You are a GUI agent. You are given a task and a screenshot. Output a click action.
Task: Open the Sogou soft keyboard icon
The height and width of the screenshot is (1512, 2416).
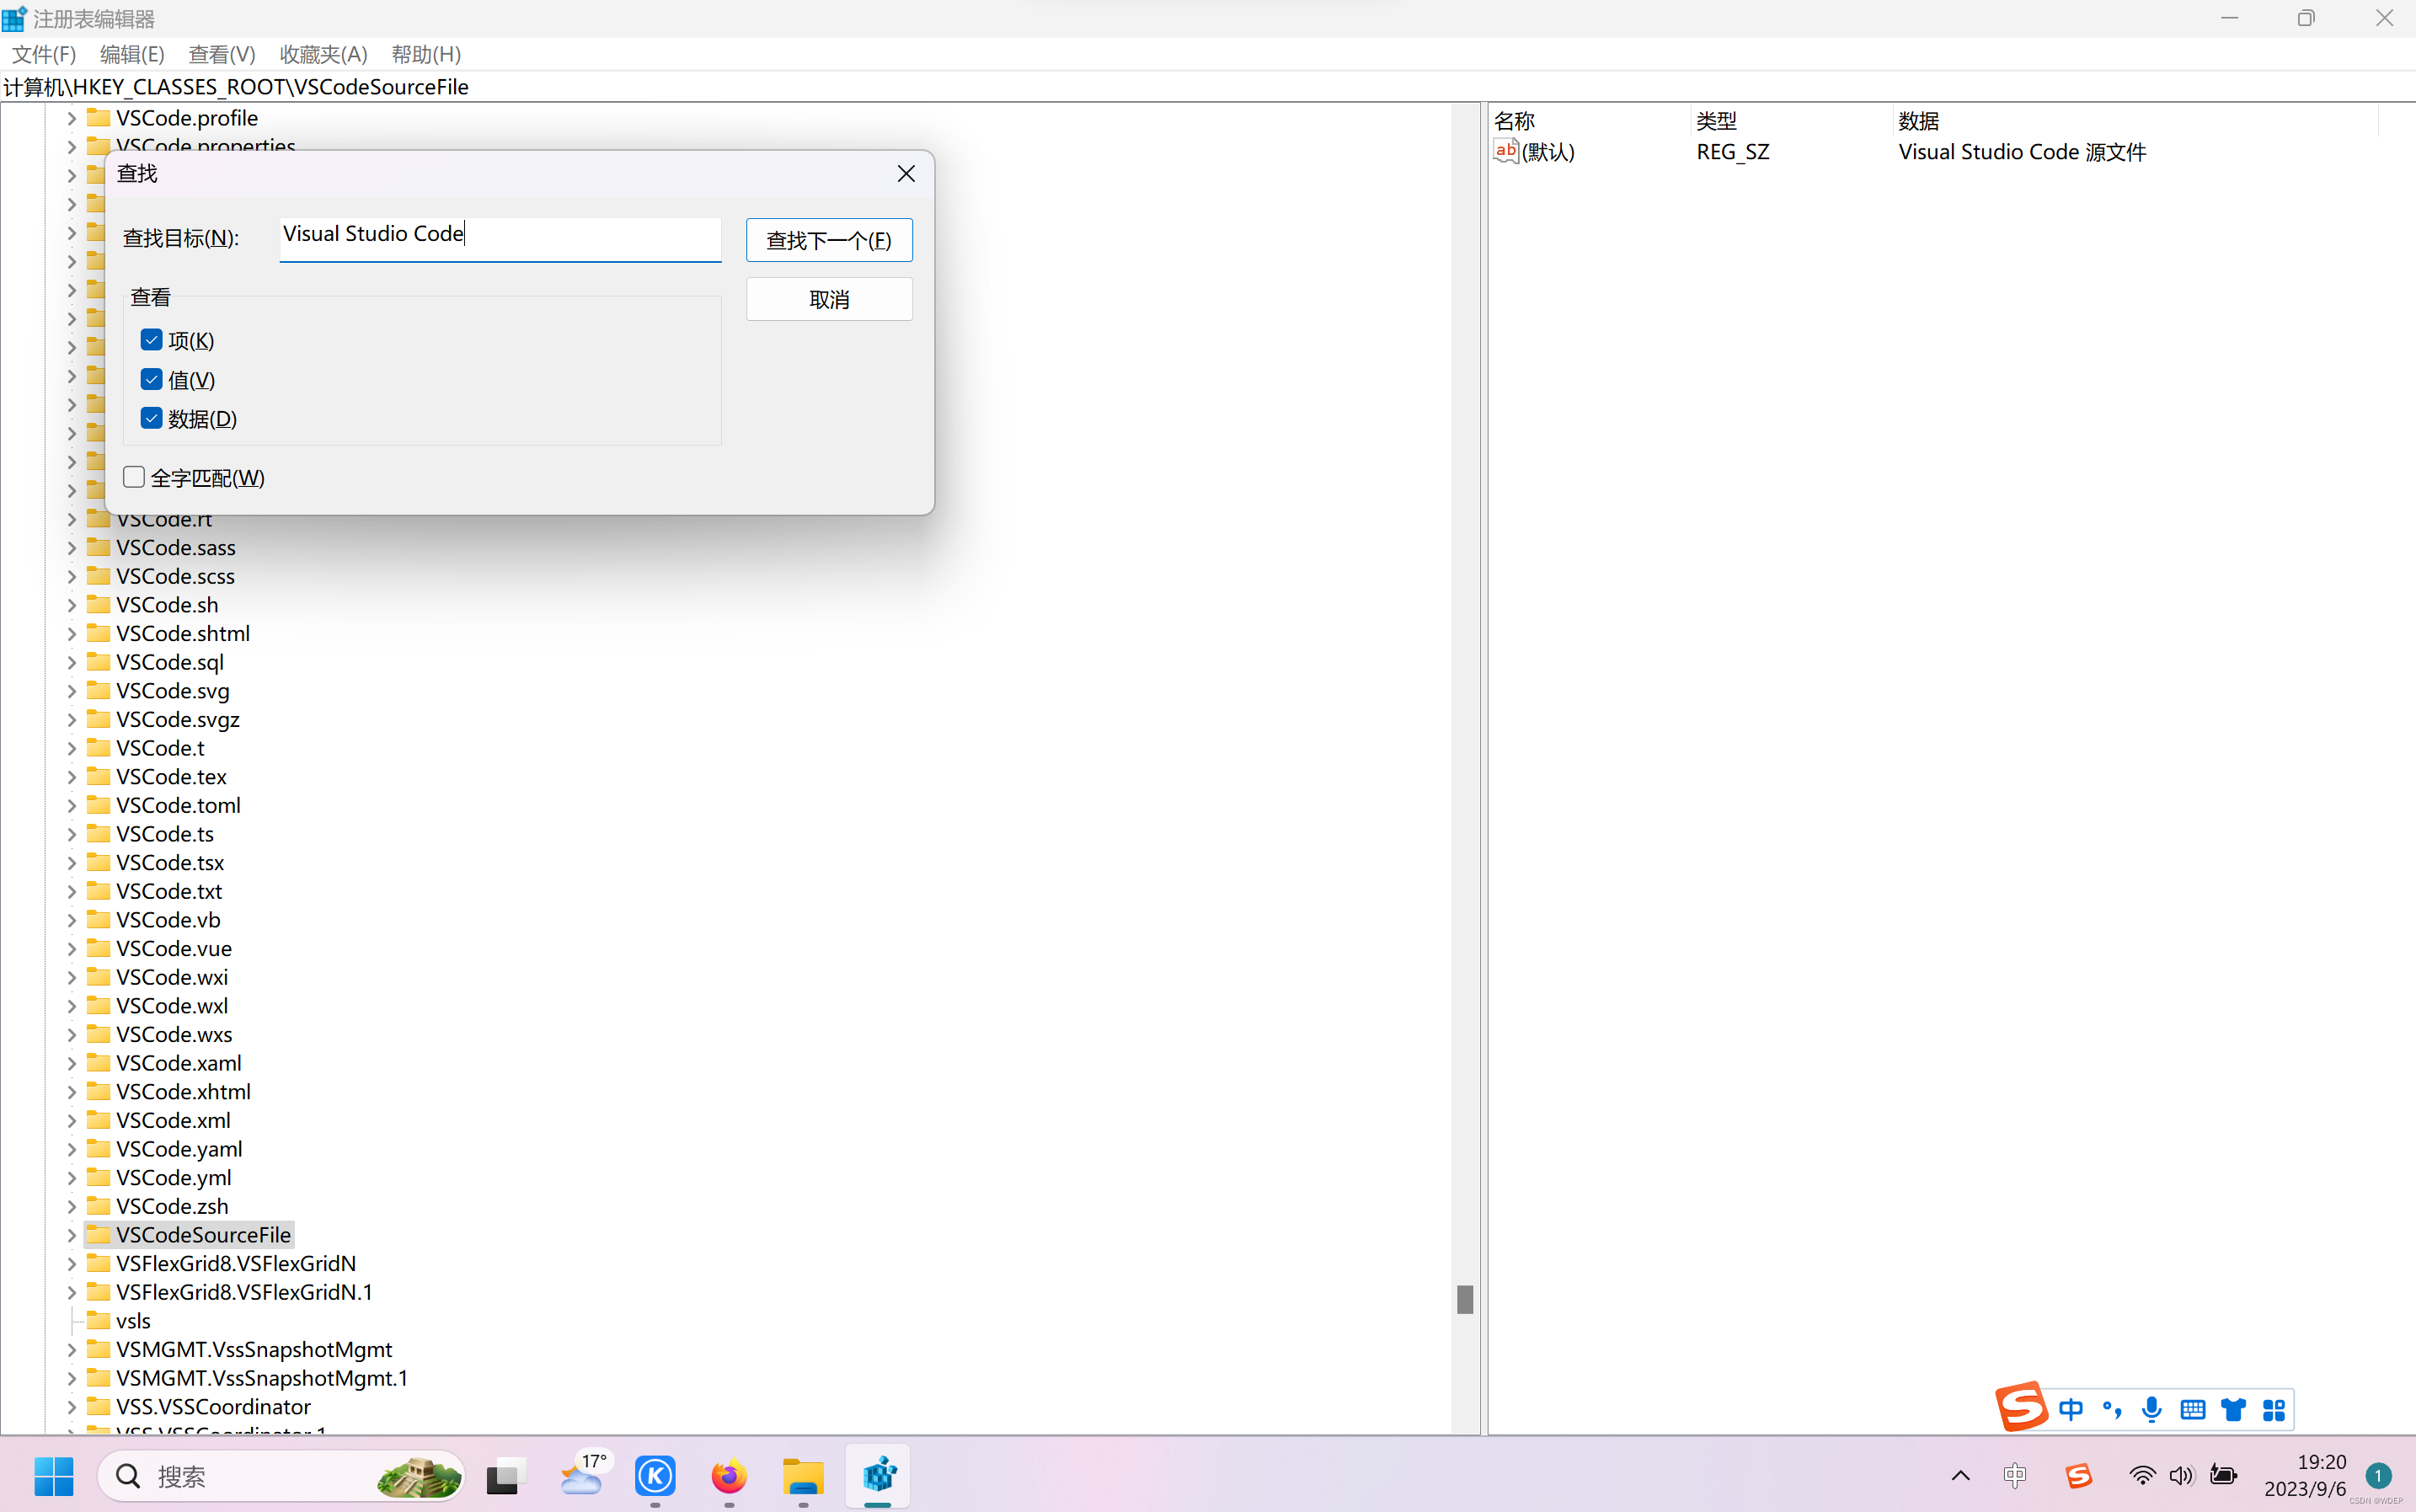[x=2192, y=1410]
